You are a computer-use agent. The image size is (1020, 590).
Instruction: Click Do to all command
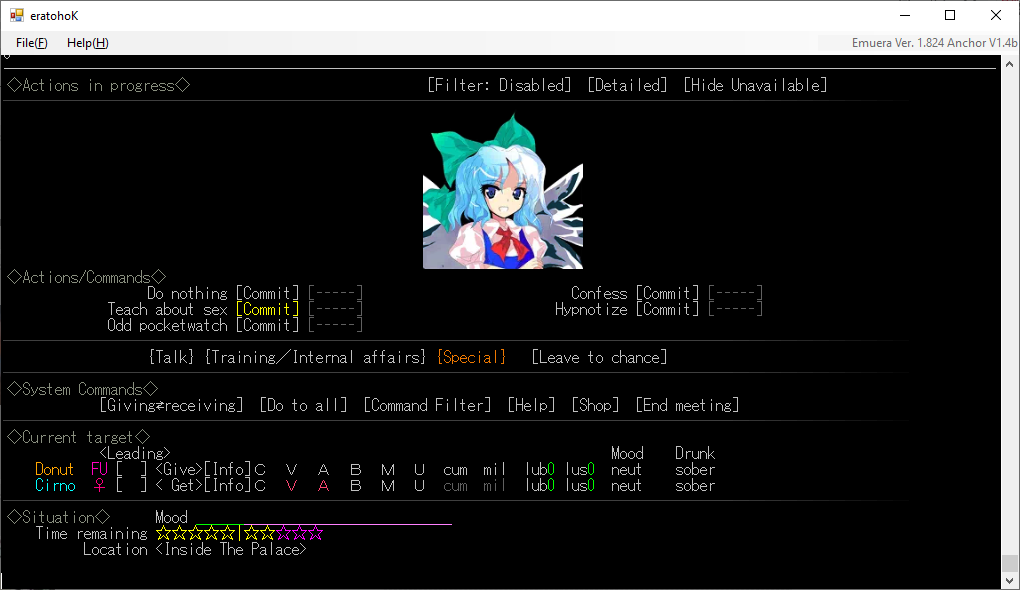[x=303, y=405]
